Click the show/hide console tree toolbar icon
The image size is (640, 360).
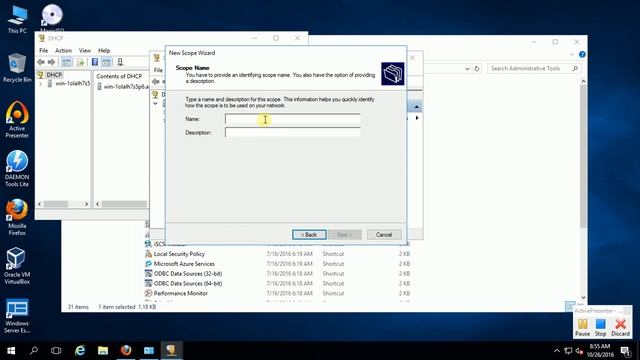point(67,62)
